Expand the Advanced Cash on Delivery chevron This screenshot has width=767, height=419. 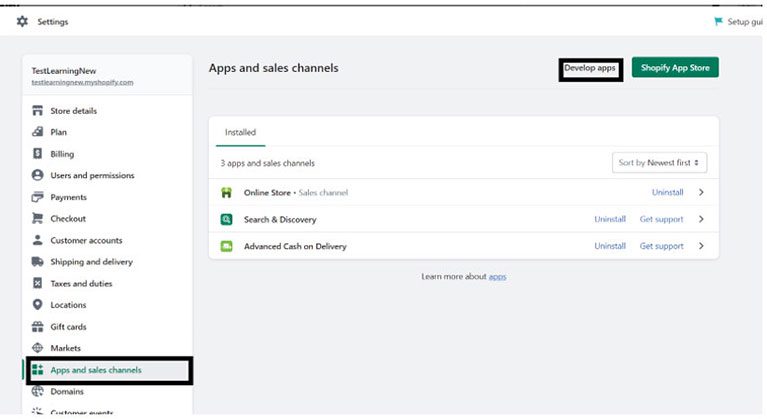coord(701,246)
